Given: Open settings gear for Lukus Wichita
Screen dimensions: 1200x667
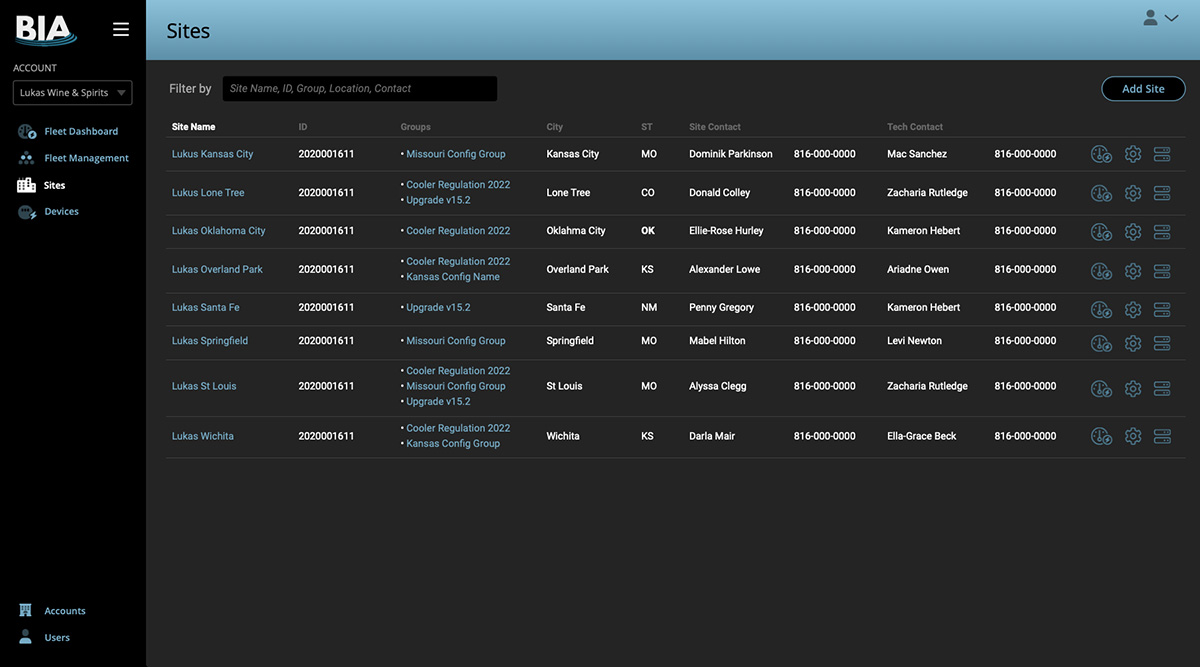Looking at the screenshot, I should [1133, 436].
